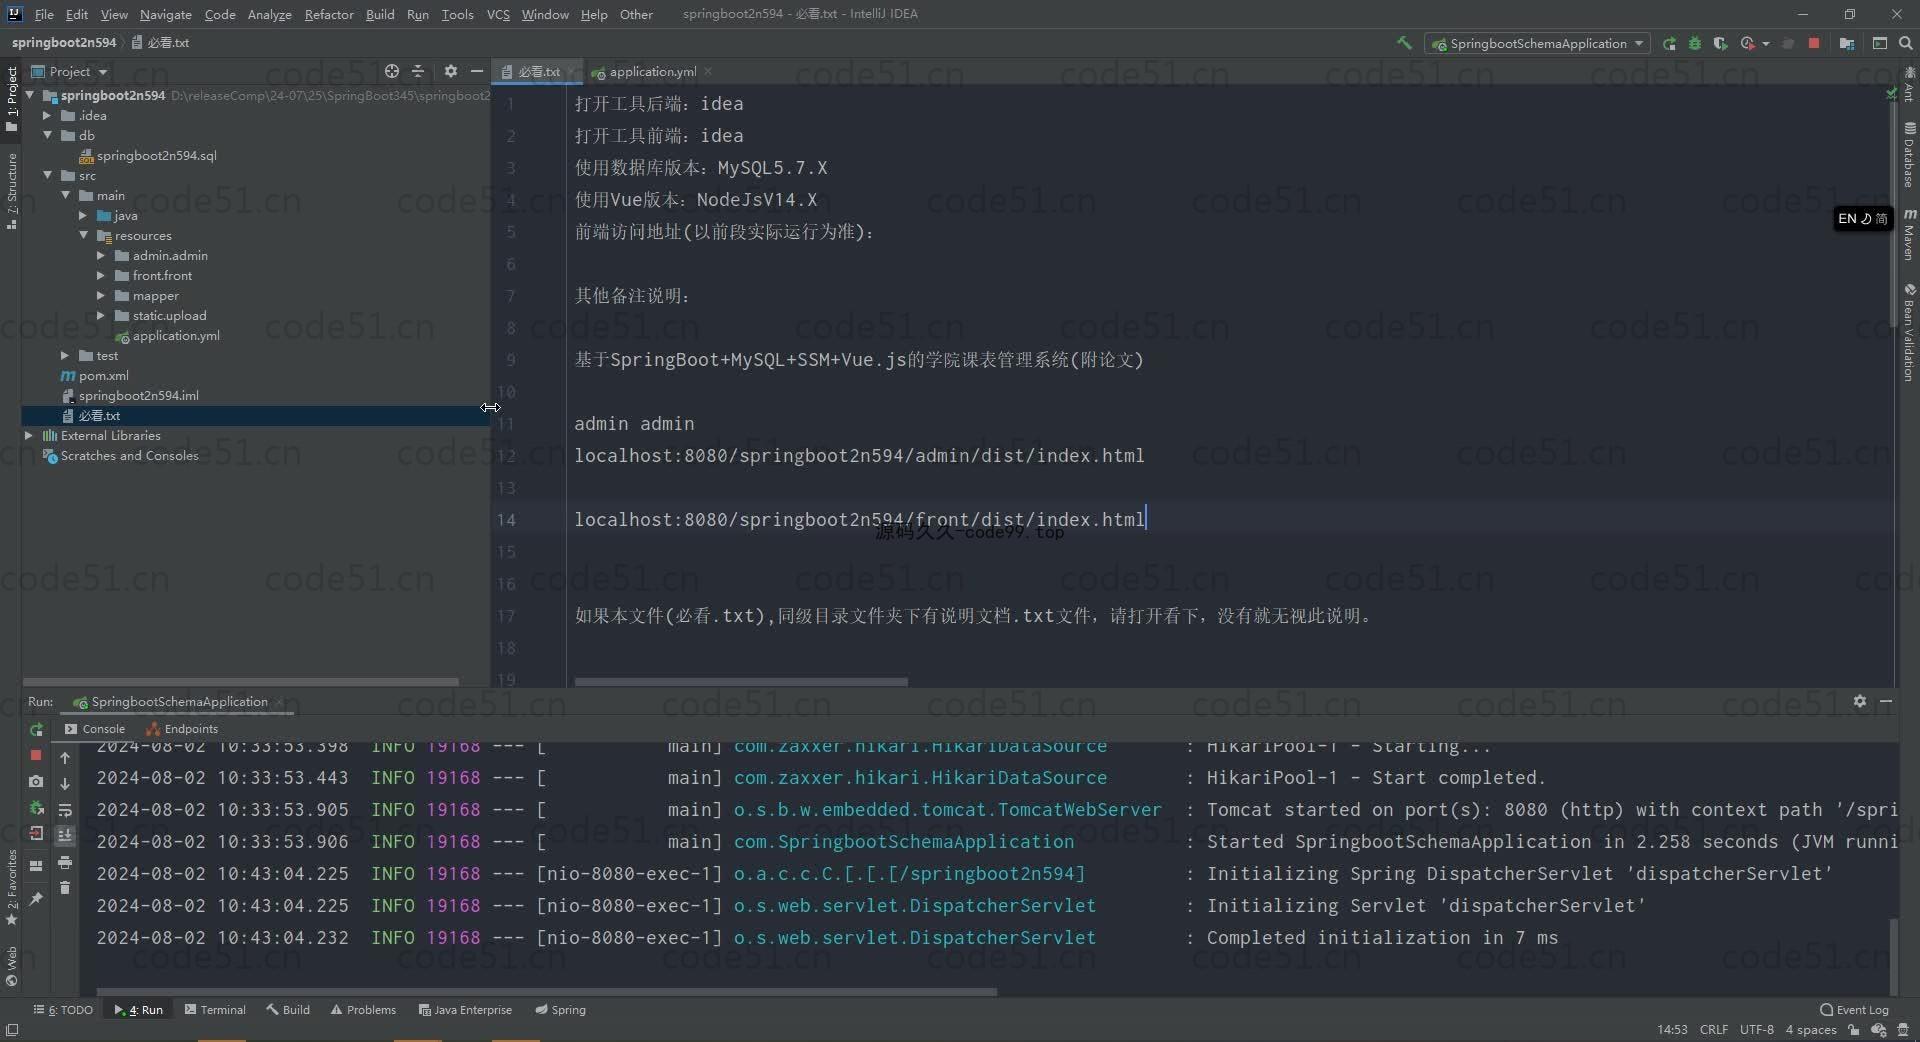Collapse the db folder
Image resolution: width=1920 pixels, height=1042 pixels.
click(47, 135)
